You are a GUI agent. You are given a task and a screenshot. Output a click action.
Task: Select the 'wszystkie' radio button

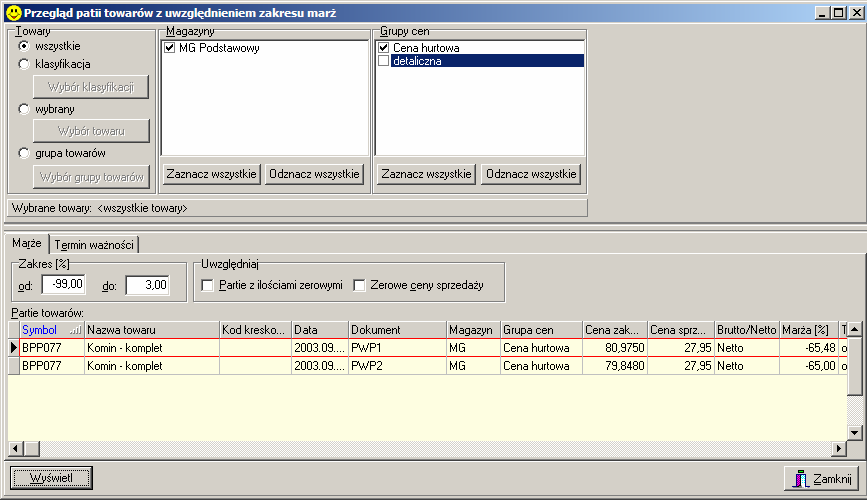point(24,46)
